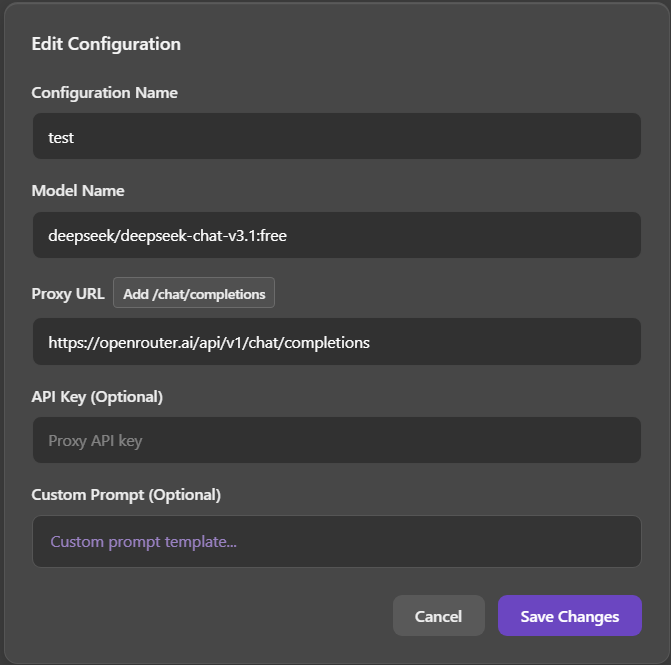Viewport: 671px width, 665px height.
Task: Click the "Proxy API key" placeholder text
Action: click(95, 441)
